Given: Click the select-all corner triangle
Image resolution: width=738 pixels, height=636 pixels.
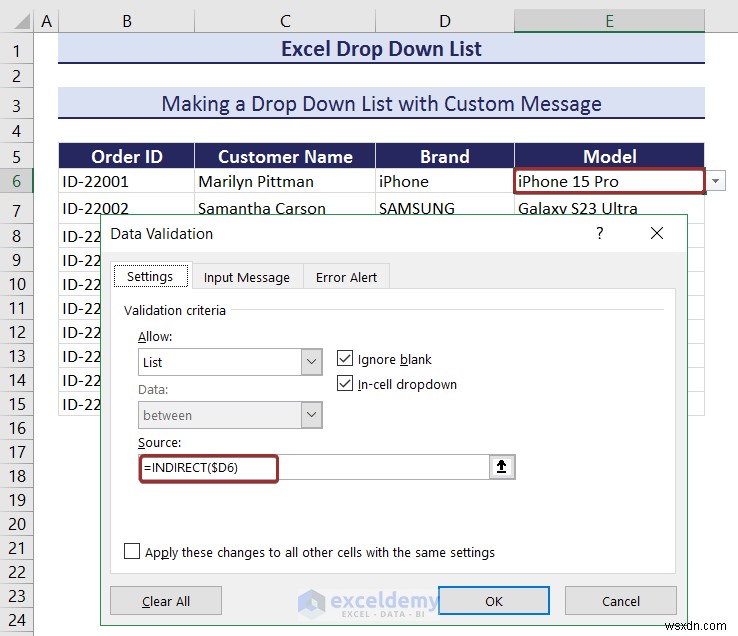Looking at the screenshot, I should point(22,21).
